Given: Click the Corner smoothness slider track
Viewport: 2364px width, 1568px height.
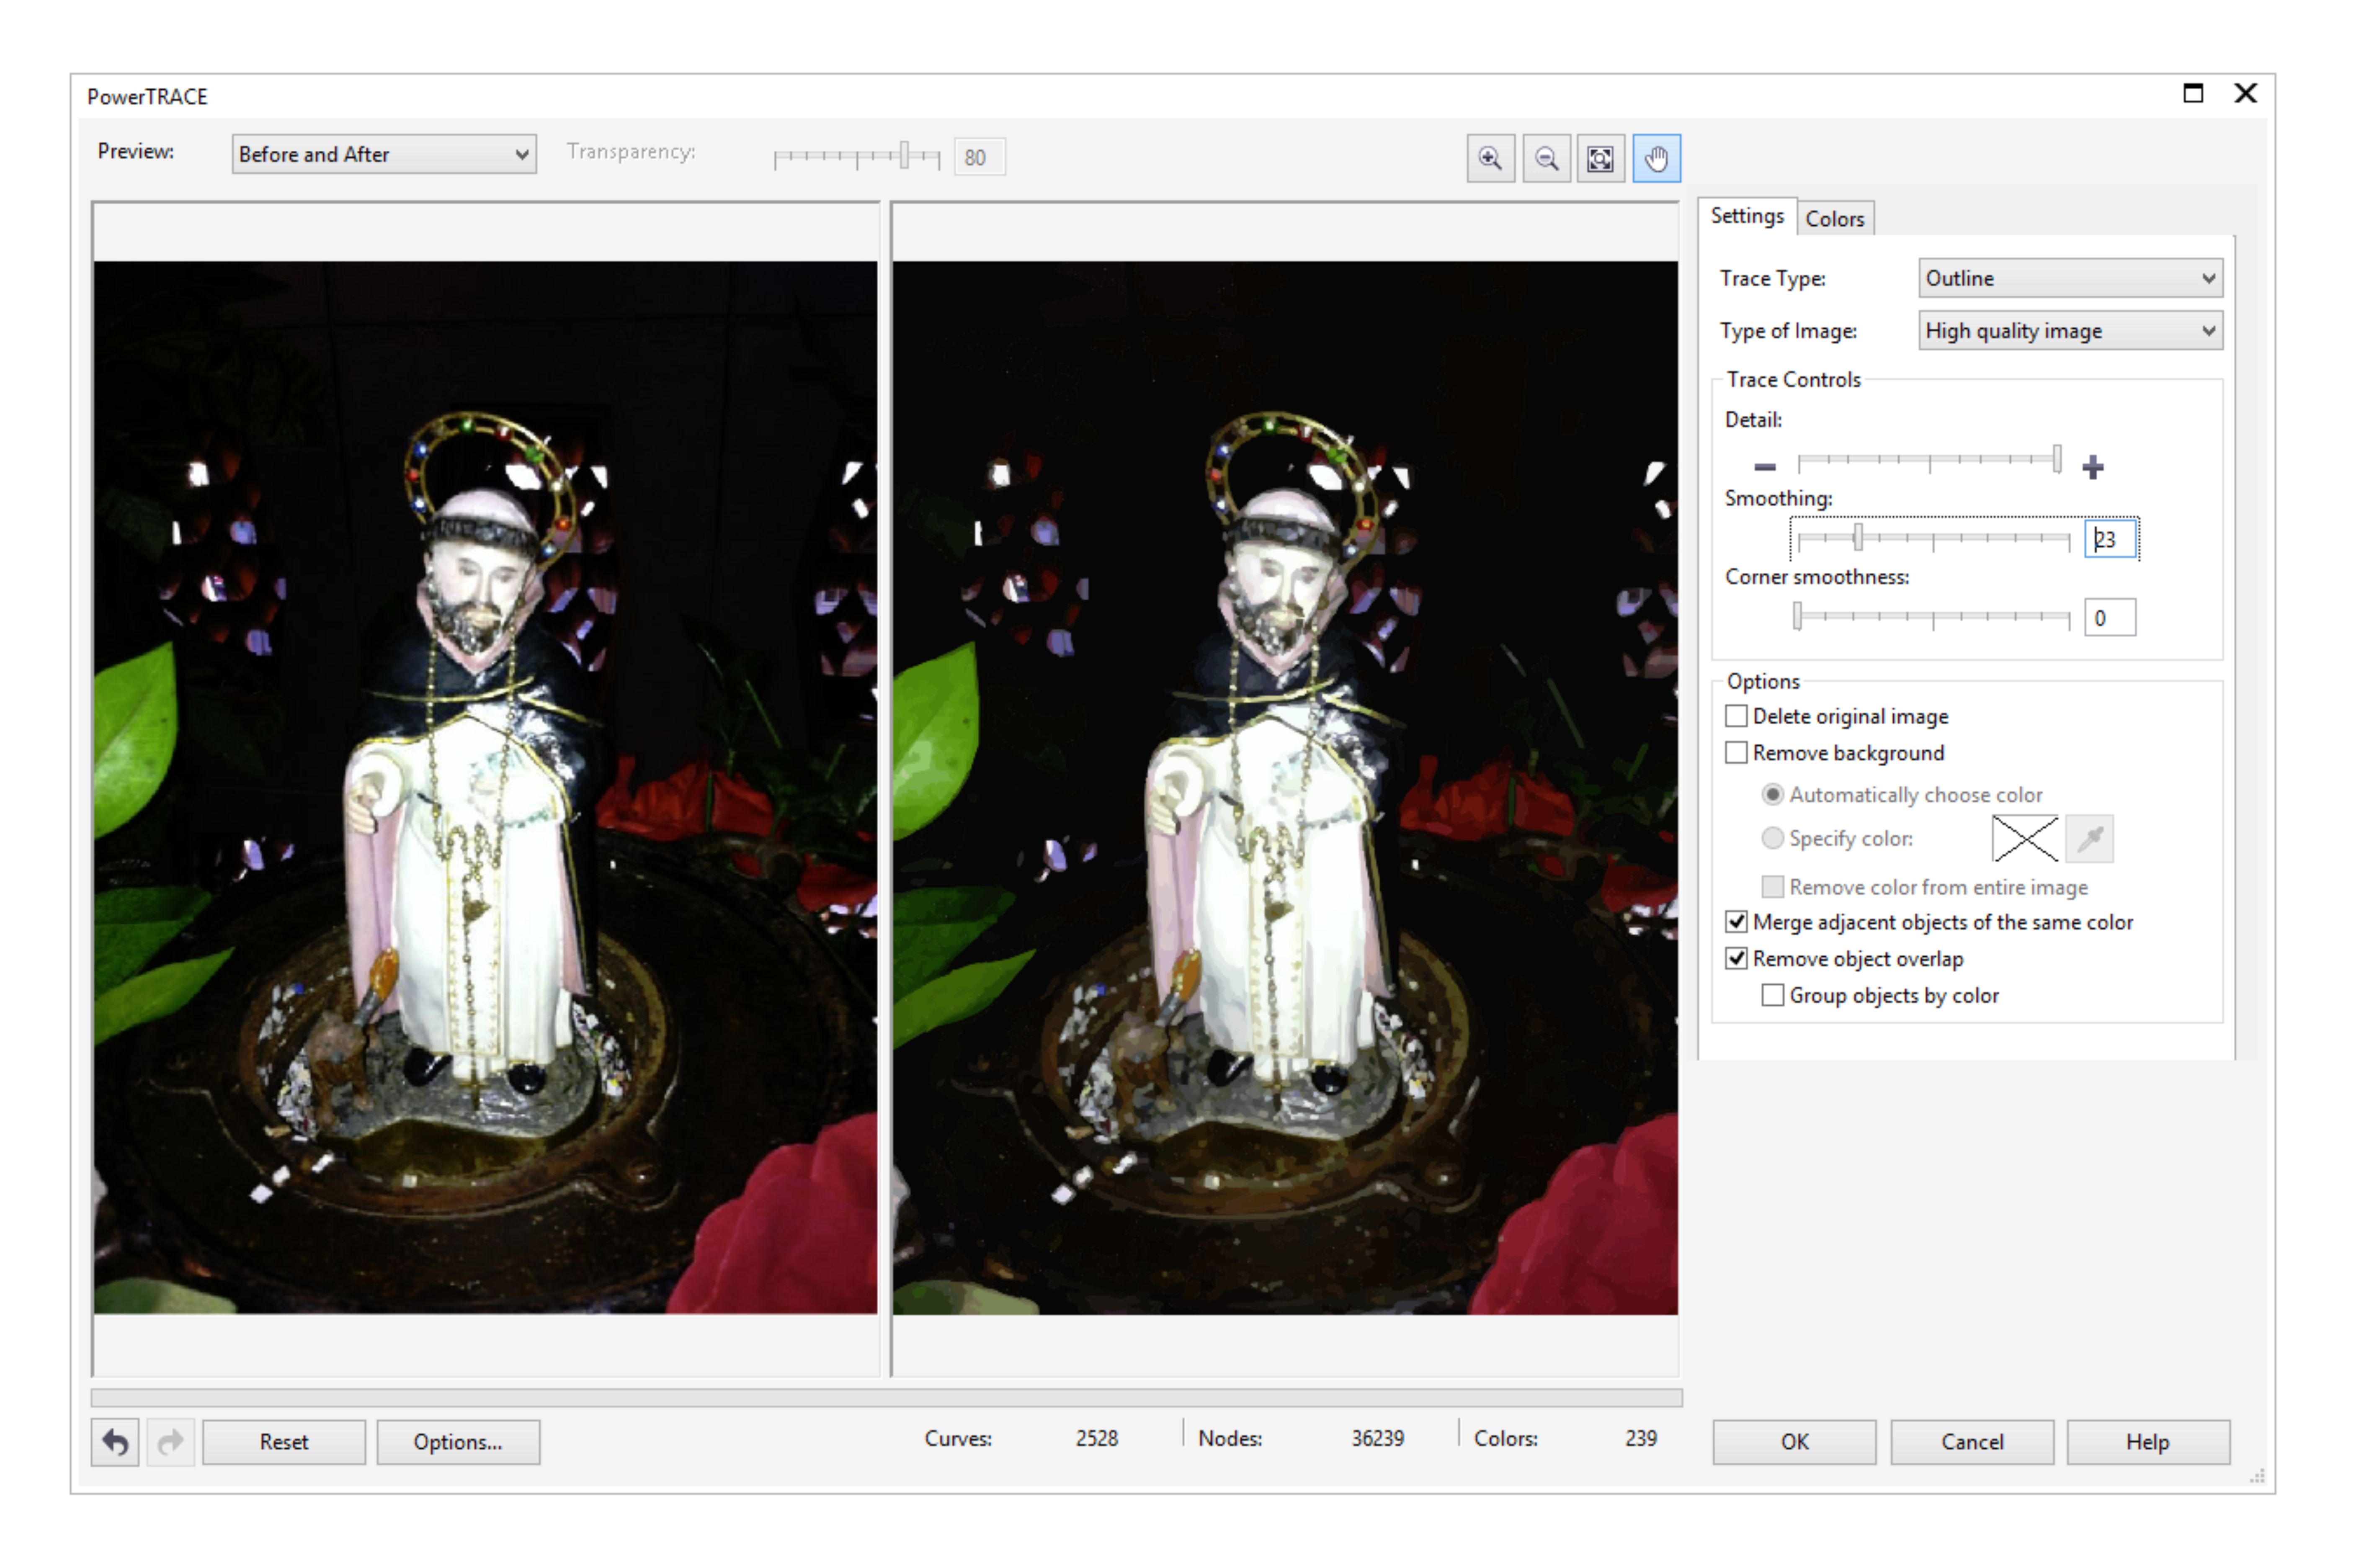Looking at the screenshot, I should click(1933, 617).
